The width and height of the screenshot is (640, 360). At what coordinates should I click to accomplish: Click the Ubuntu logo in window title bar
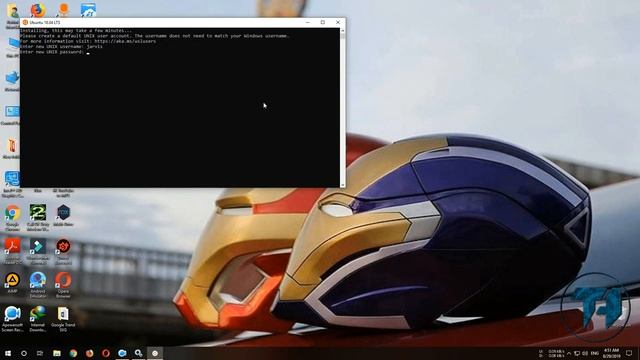click(x=25, y=22)
